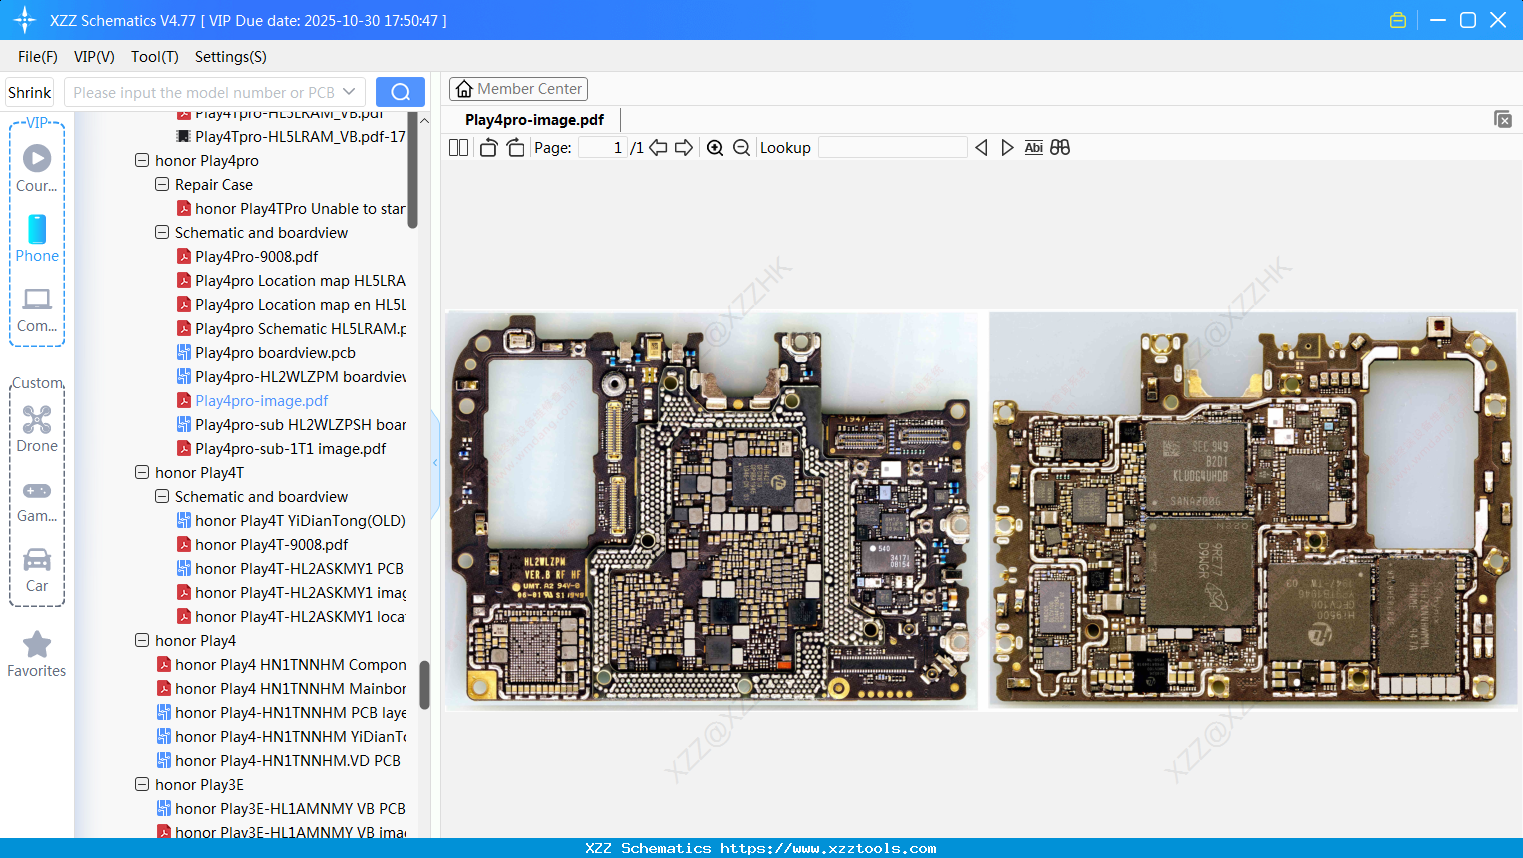The width and height of the screenshot is (1523, 858).
Task: Zoom out of the PDF
Action: click(741, 148)
